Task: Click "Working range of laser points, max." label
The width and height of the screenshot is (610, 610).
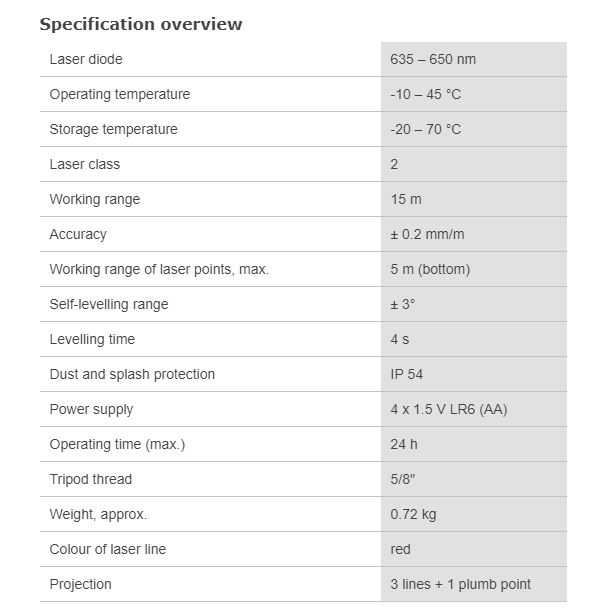Action: 159,269
